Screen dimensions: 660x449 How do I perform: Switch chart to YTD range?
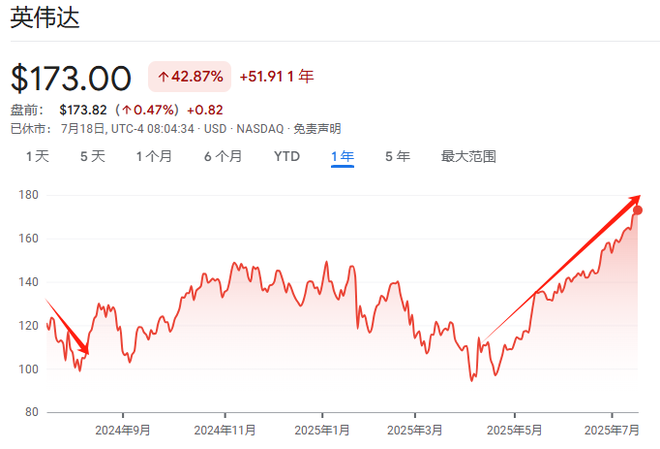coord(287,156)
